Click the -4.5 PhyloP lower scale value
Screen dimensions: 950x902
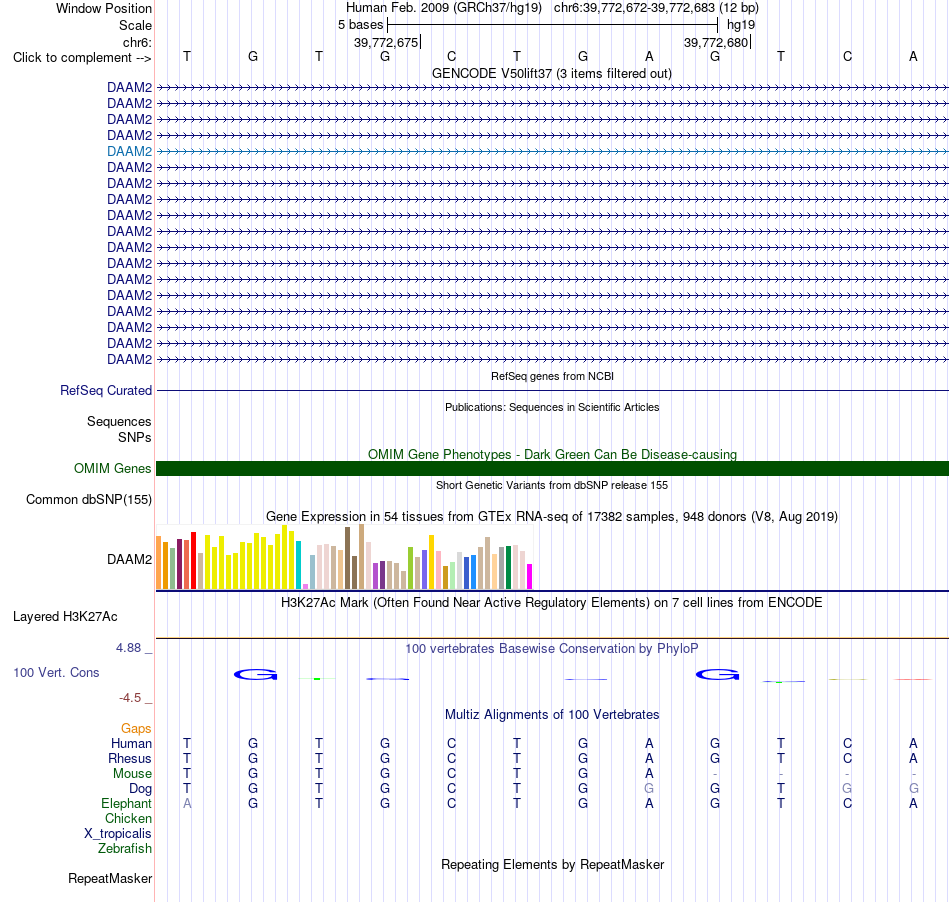pos(130,698)
